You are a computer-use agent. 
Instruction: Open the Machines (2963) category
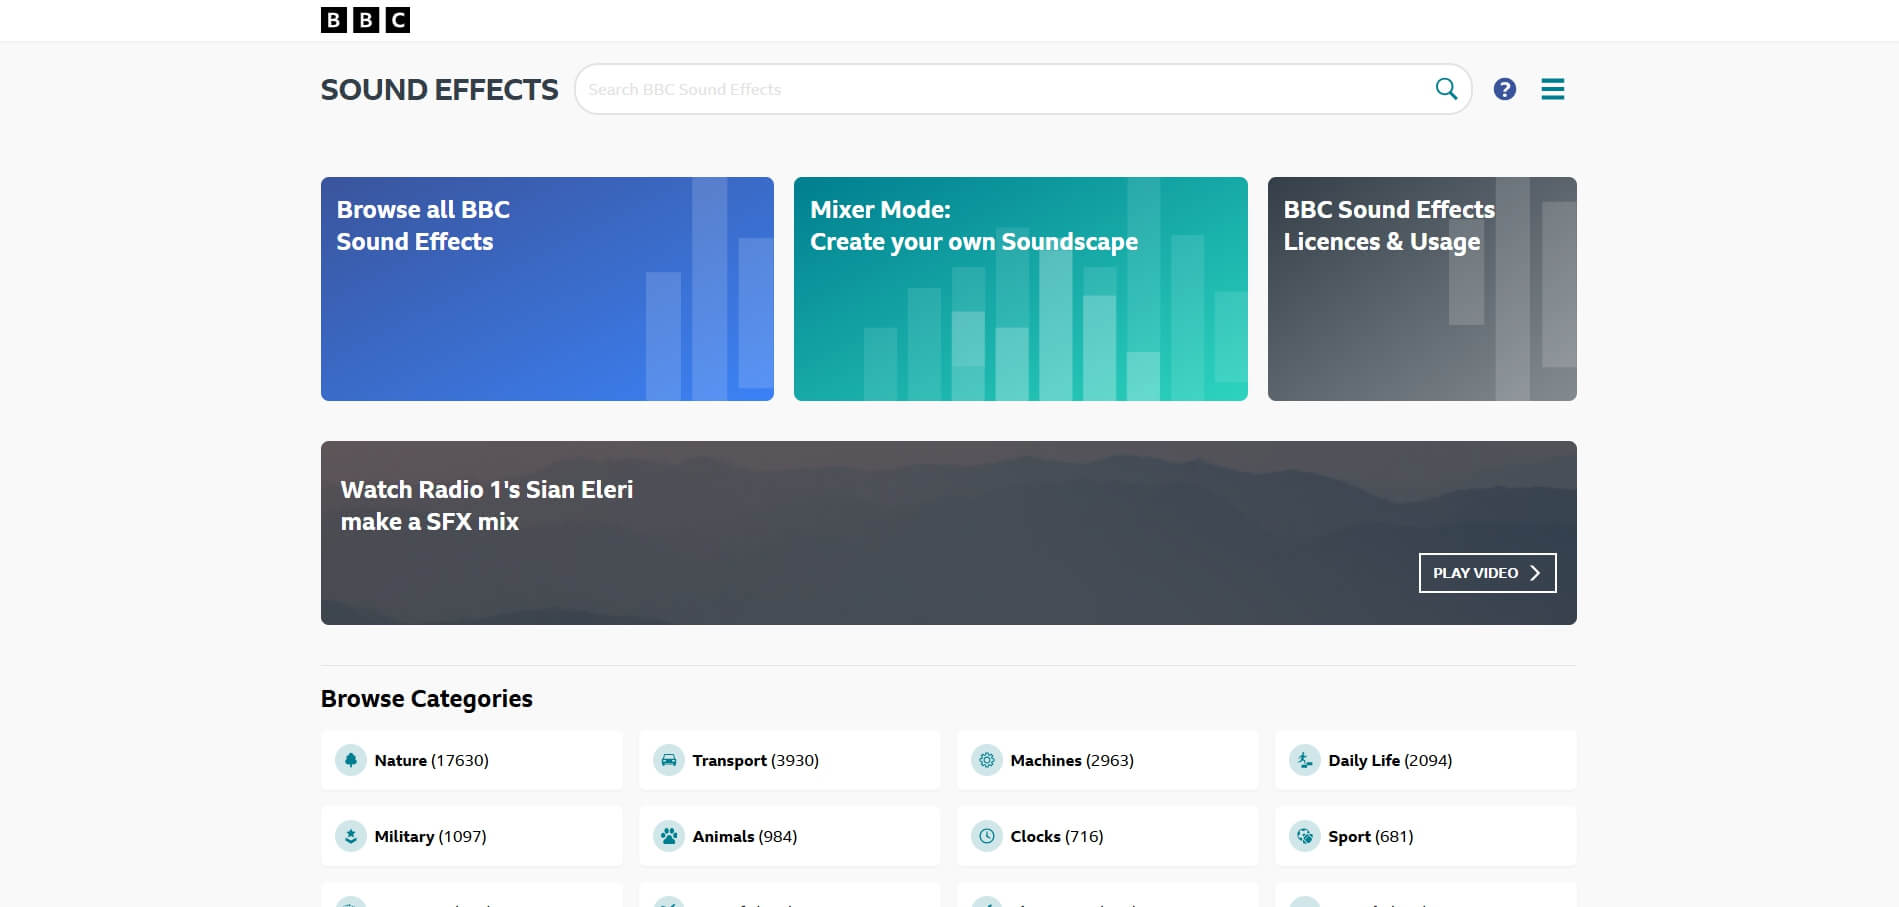point(1108,760)
